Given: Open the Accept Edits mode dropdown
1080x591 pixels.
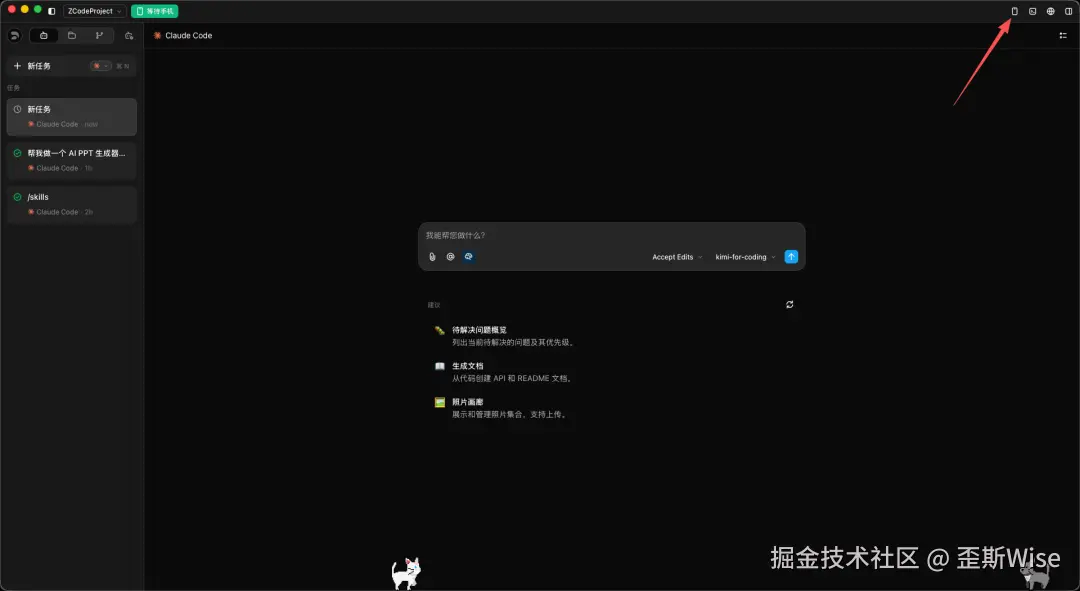Looking at the screenshot, I should pyautogui.click(x=677, y=257).
